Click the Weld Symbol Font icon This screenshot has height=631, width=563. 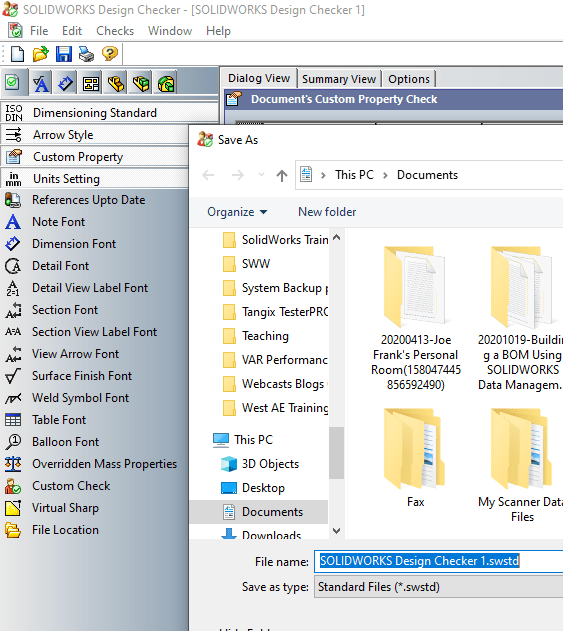[x=13, y=398]
